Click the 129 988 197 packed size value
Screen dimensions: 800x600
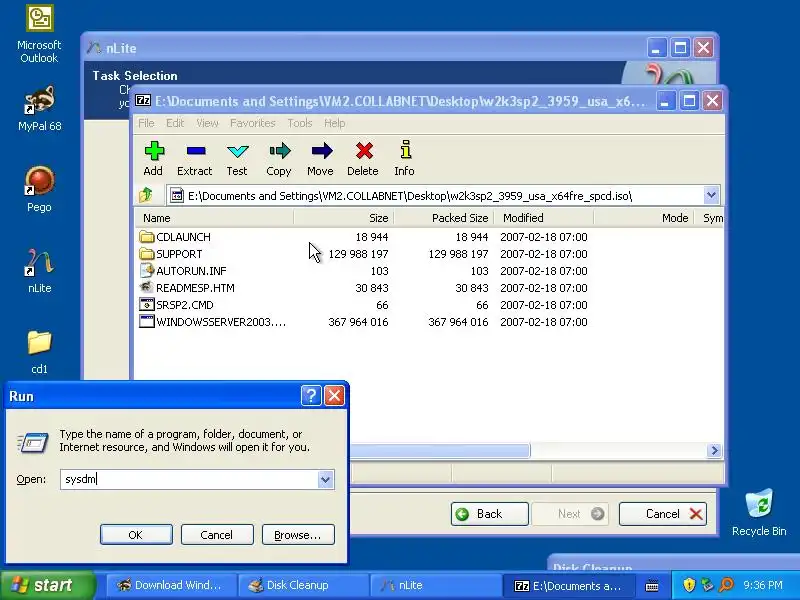[x=458, y=254]
